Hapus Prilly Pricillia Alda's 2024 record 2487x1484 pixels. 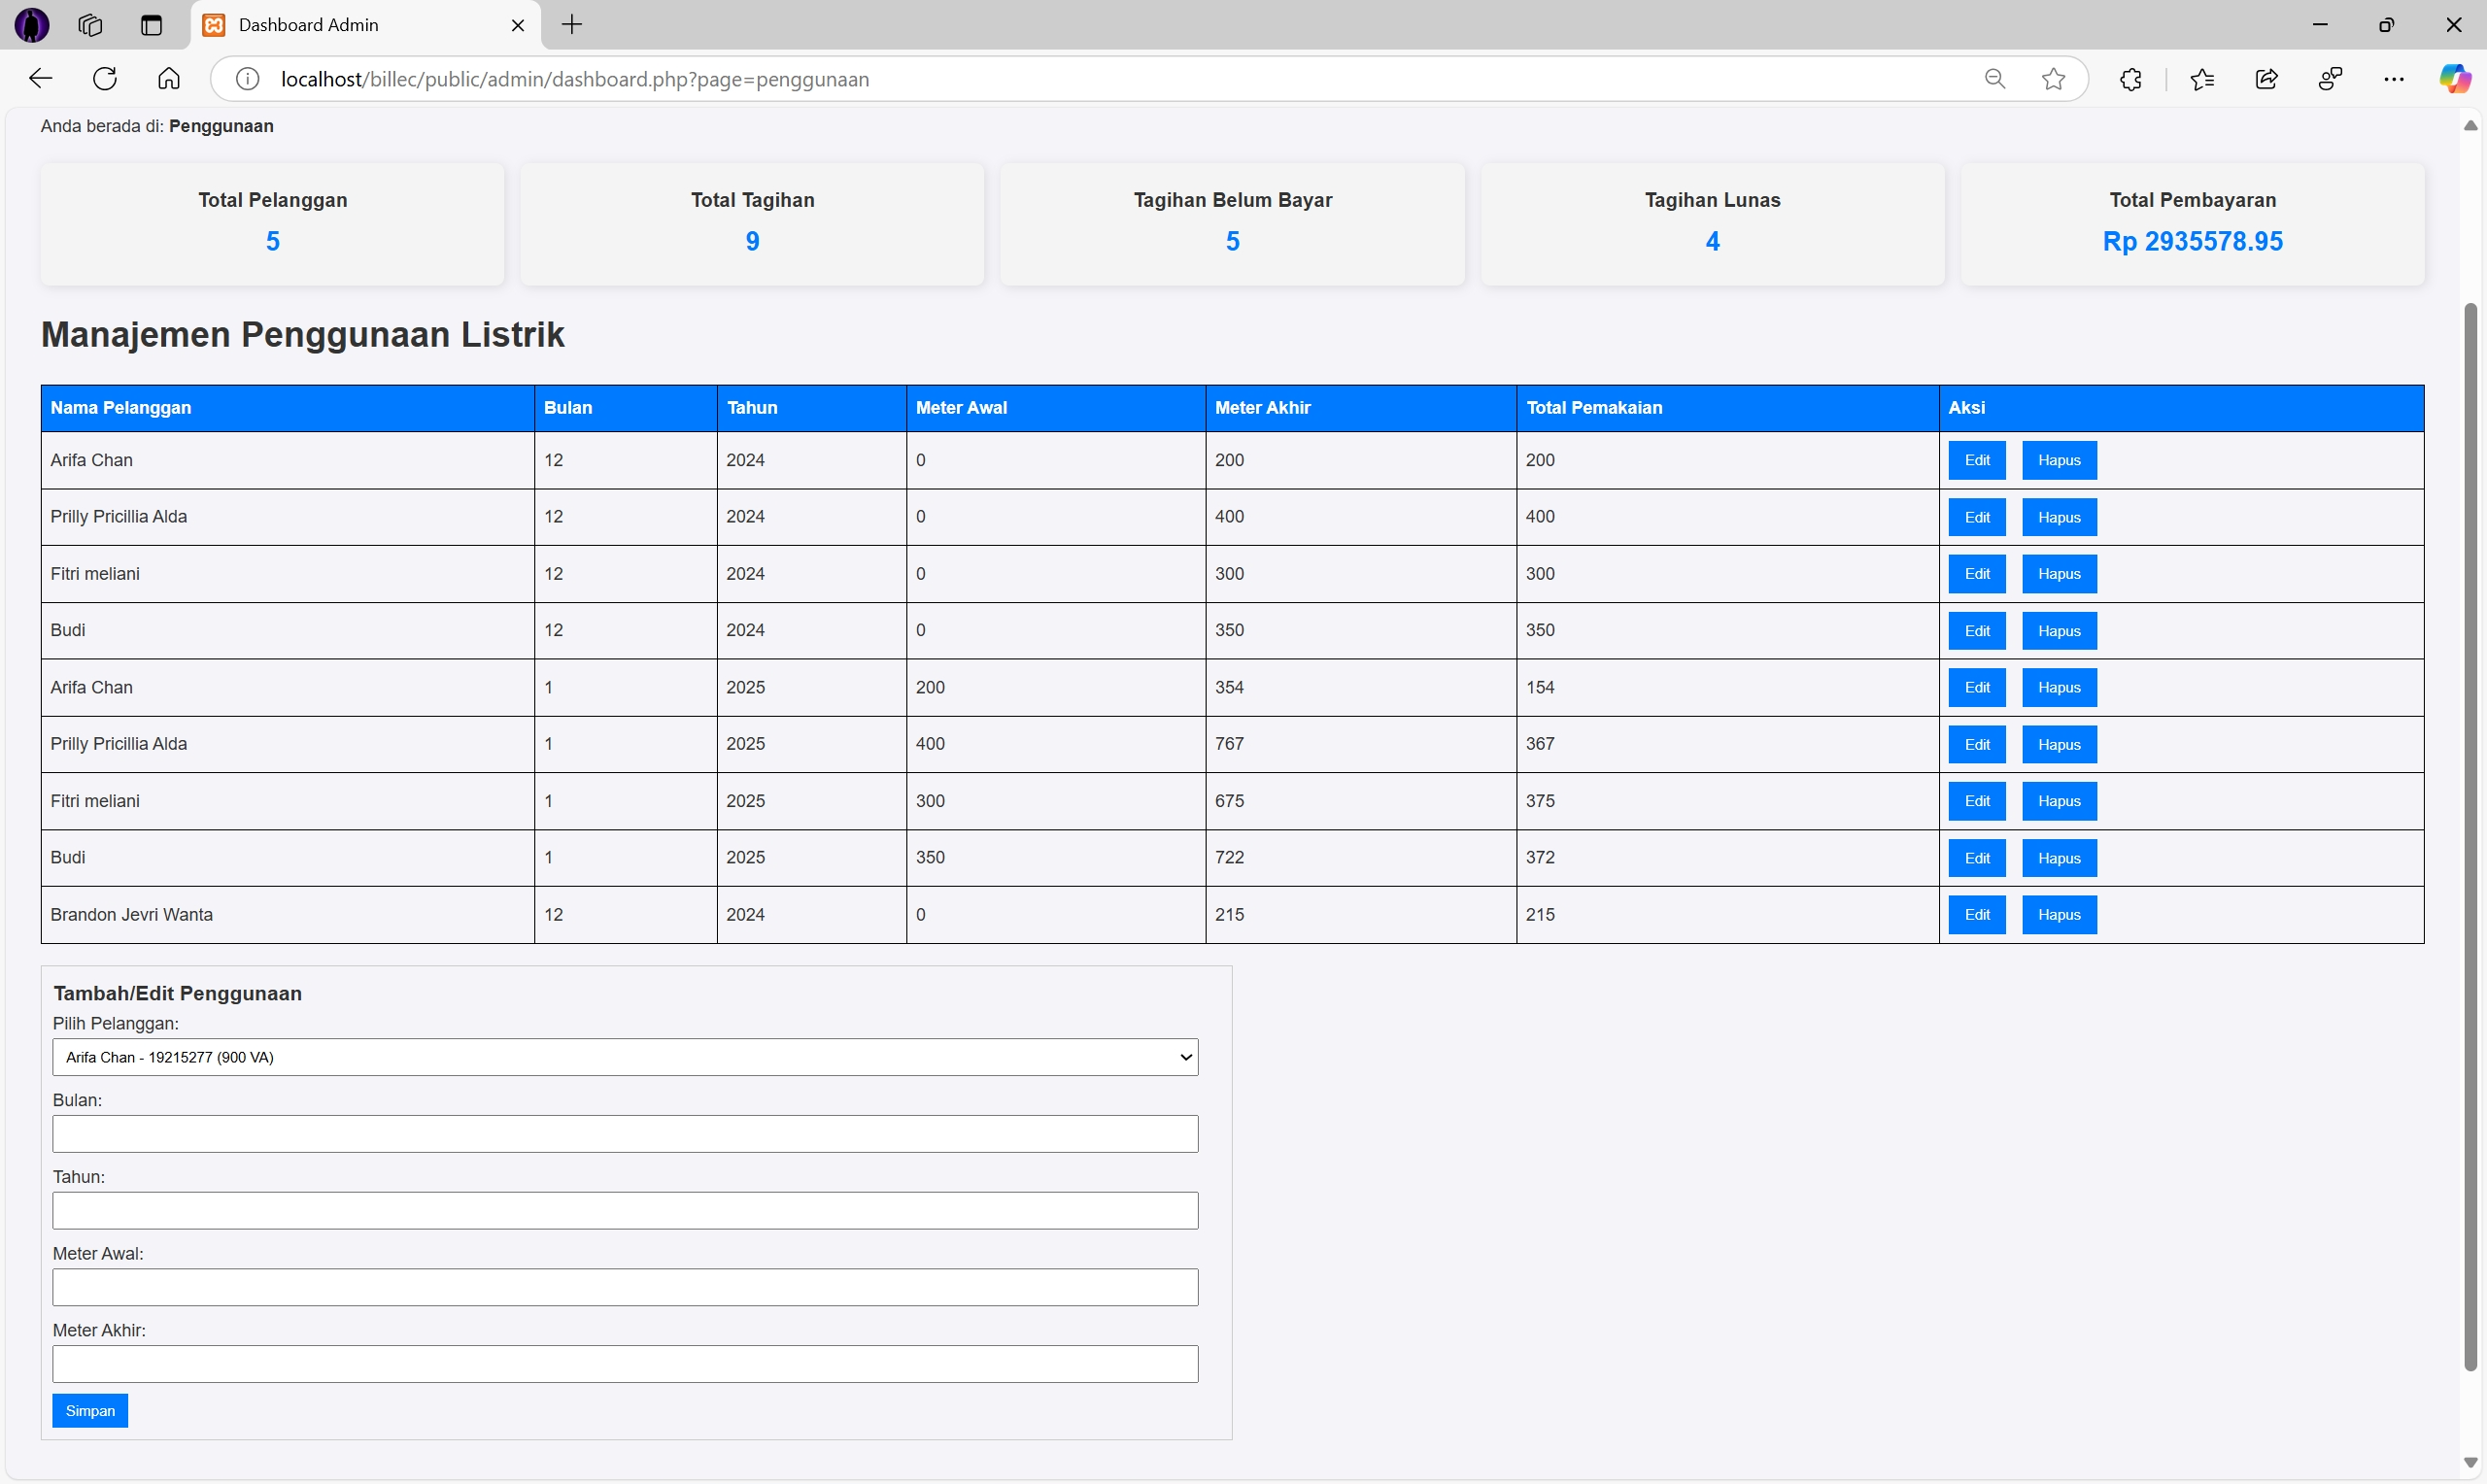tap(2059, 517)
